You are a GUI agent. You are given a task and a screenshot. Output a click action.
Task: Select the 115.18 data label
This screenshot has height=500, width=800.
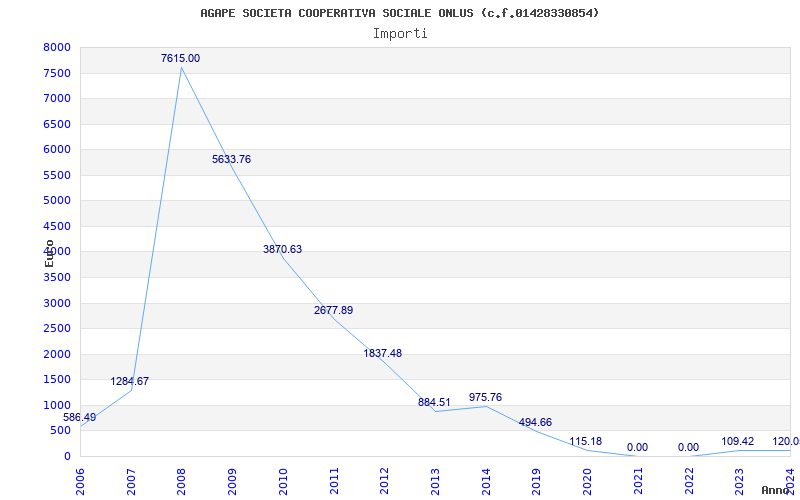(x=586, y=441)
